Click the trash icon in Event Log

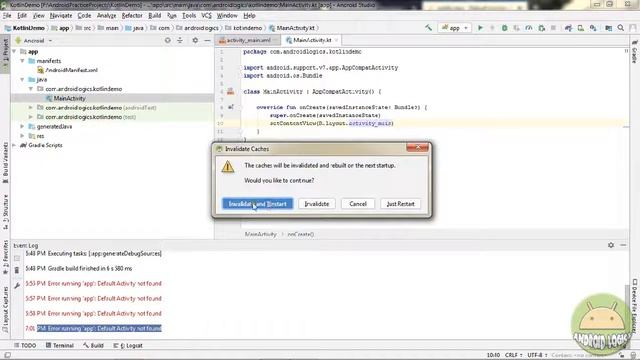(17, 270)
